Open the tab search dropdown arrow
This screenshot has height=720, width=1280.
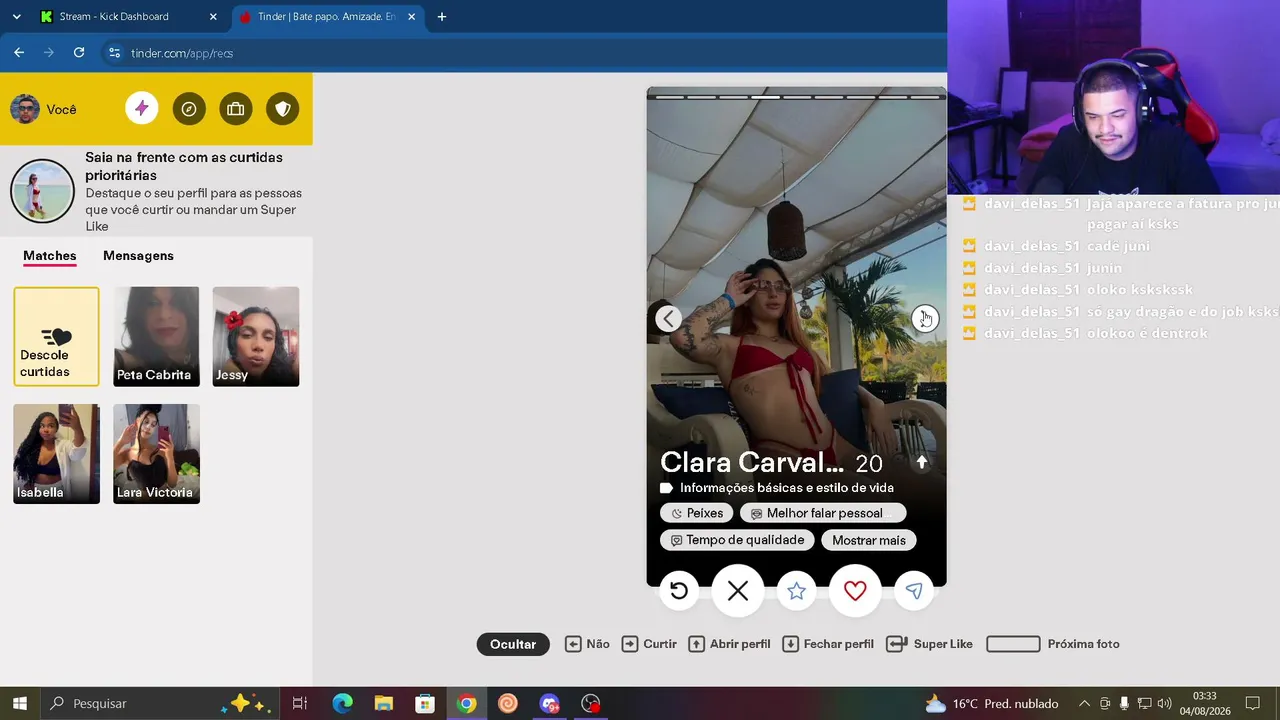tap(16, 17)
